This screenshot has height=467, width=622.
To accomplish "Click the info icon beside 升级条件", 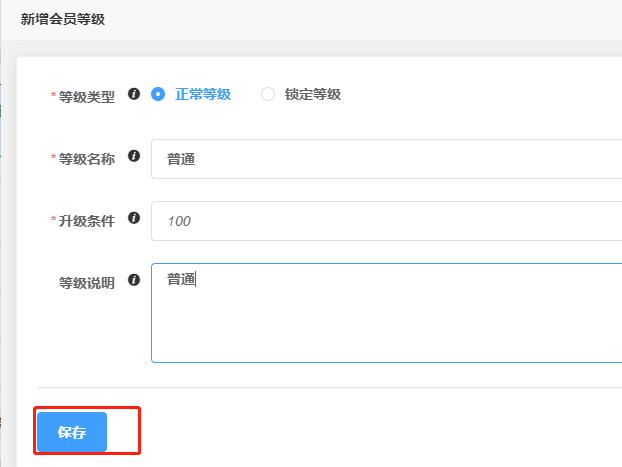I will [x=134, y=218].
